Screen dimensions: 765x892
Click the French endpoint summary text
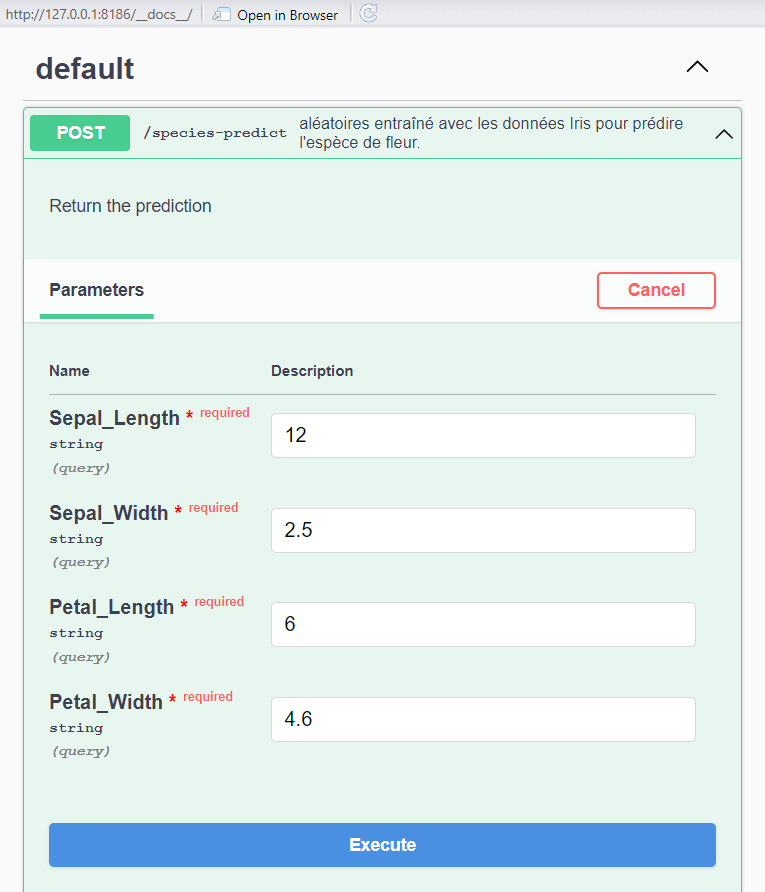(491, 133)
